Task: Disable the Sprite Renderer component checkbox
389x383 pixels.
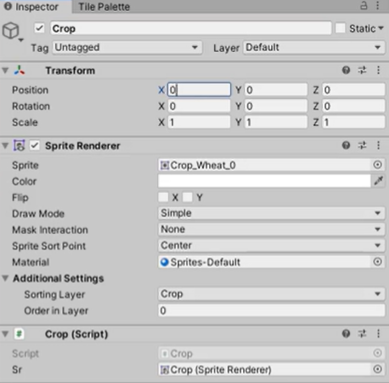Action: [35, 145]
